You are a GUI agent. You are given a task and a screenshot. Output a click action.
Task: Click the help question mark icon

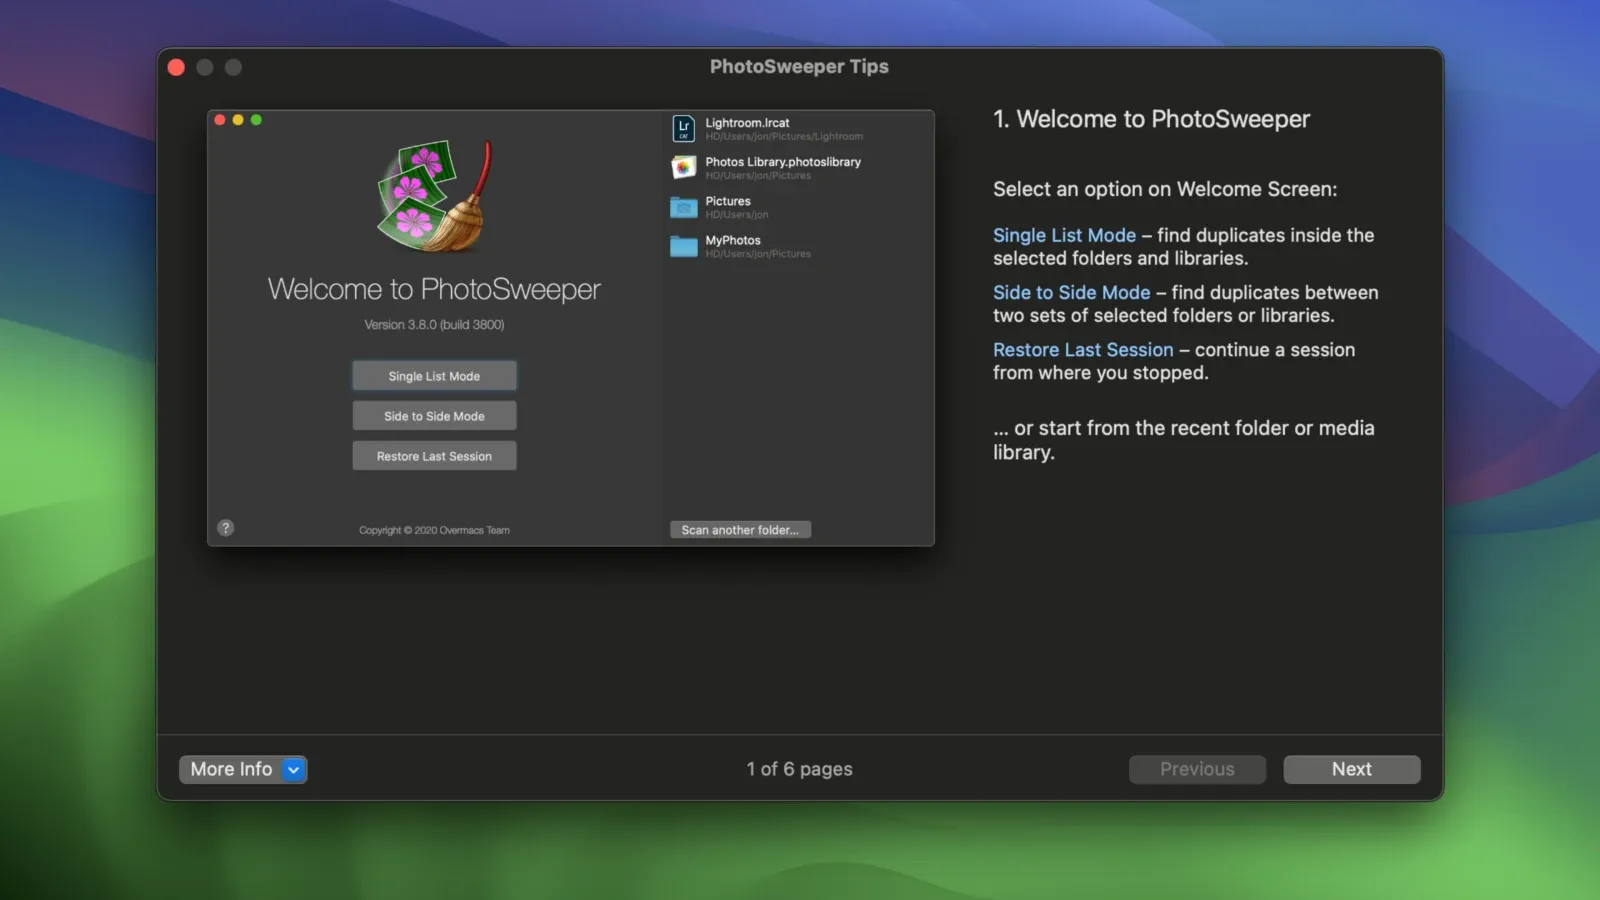(225, 527)
